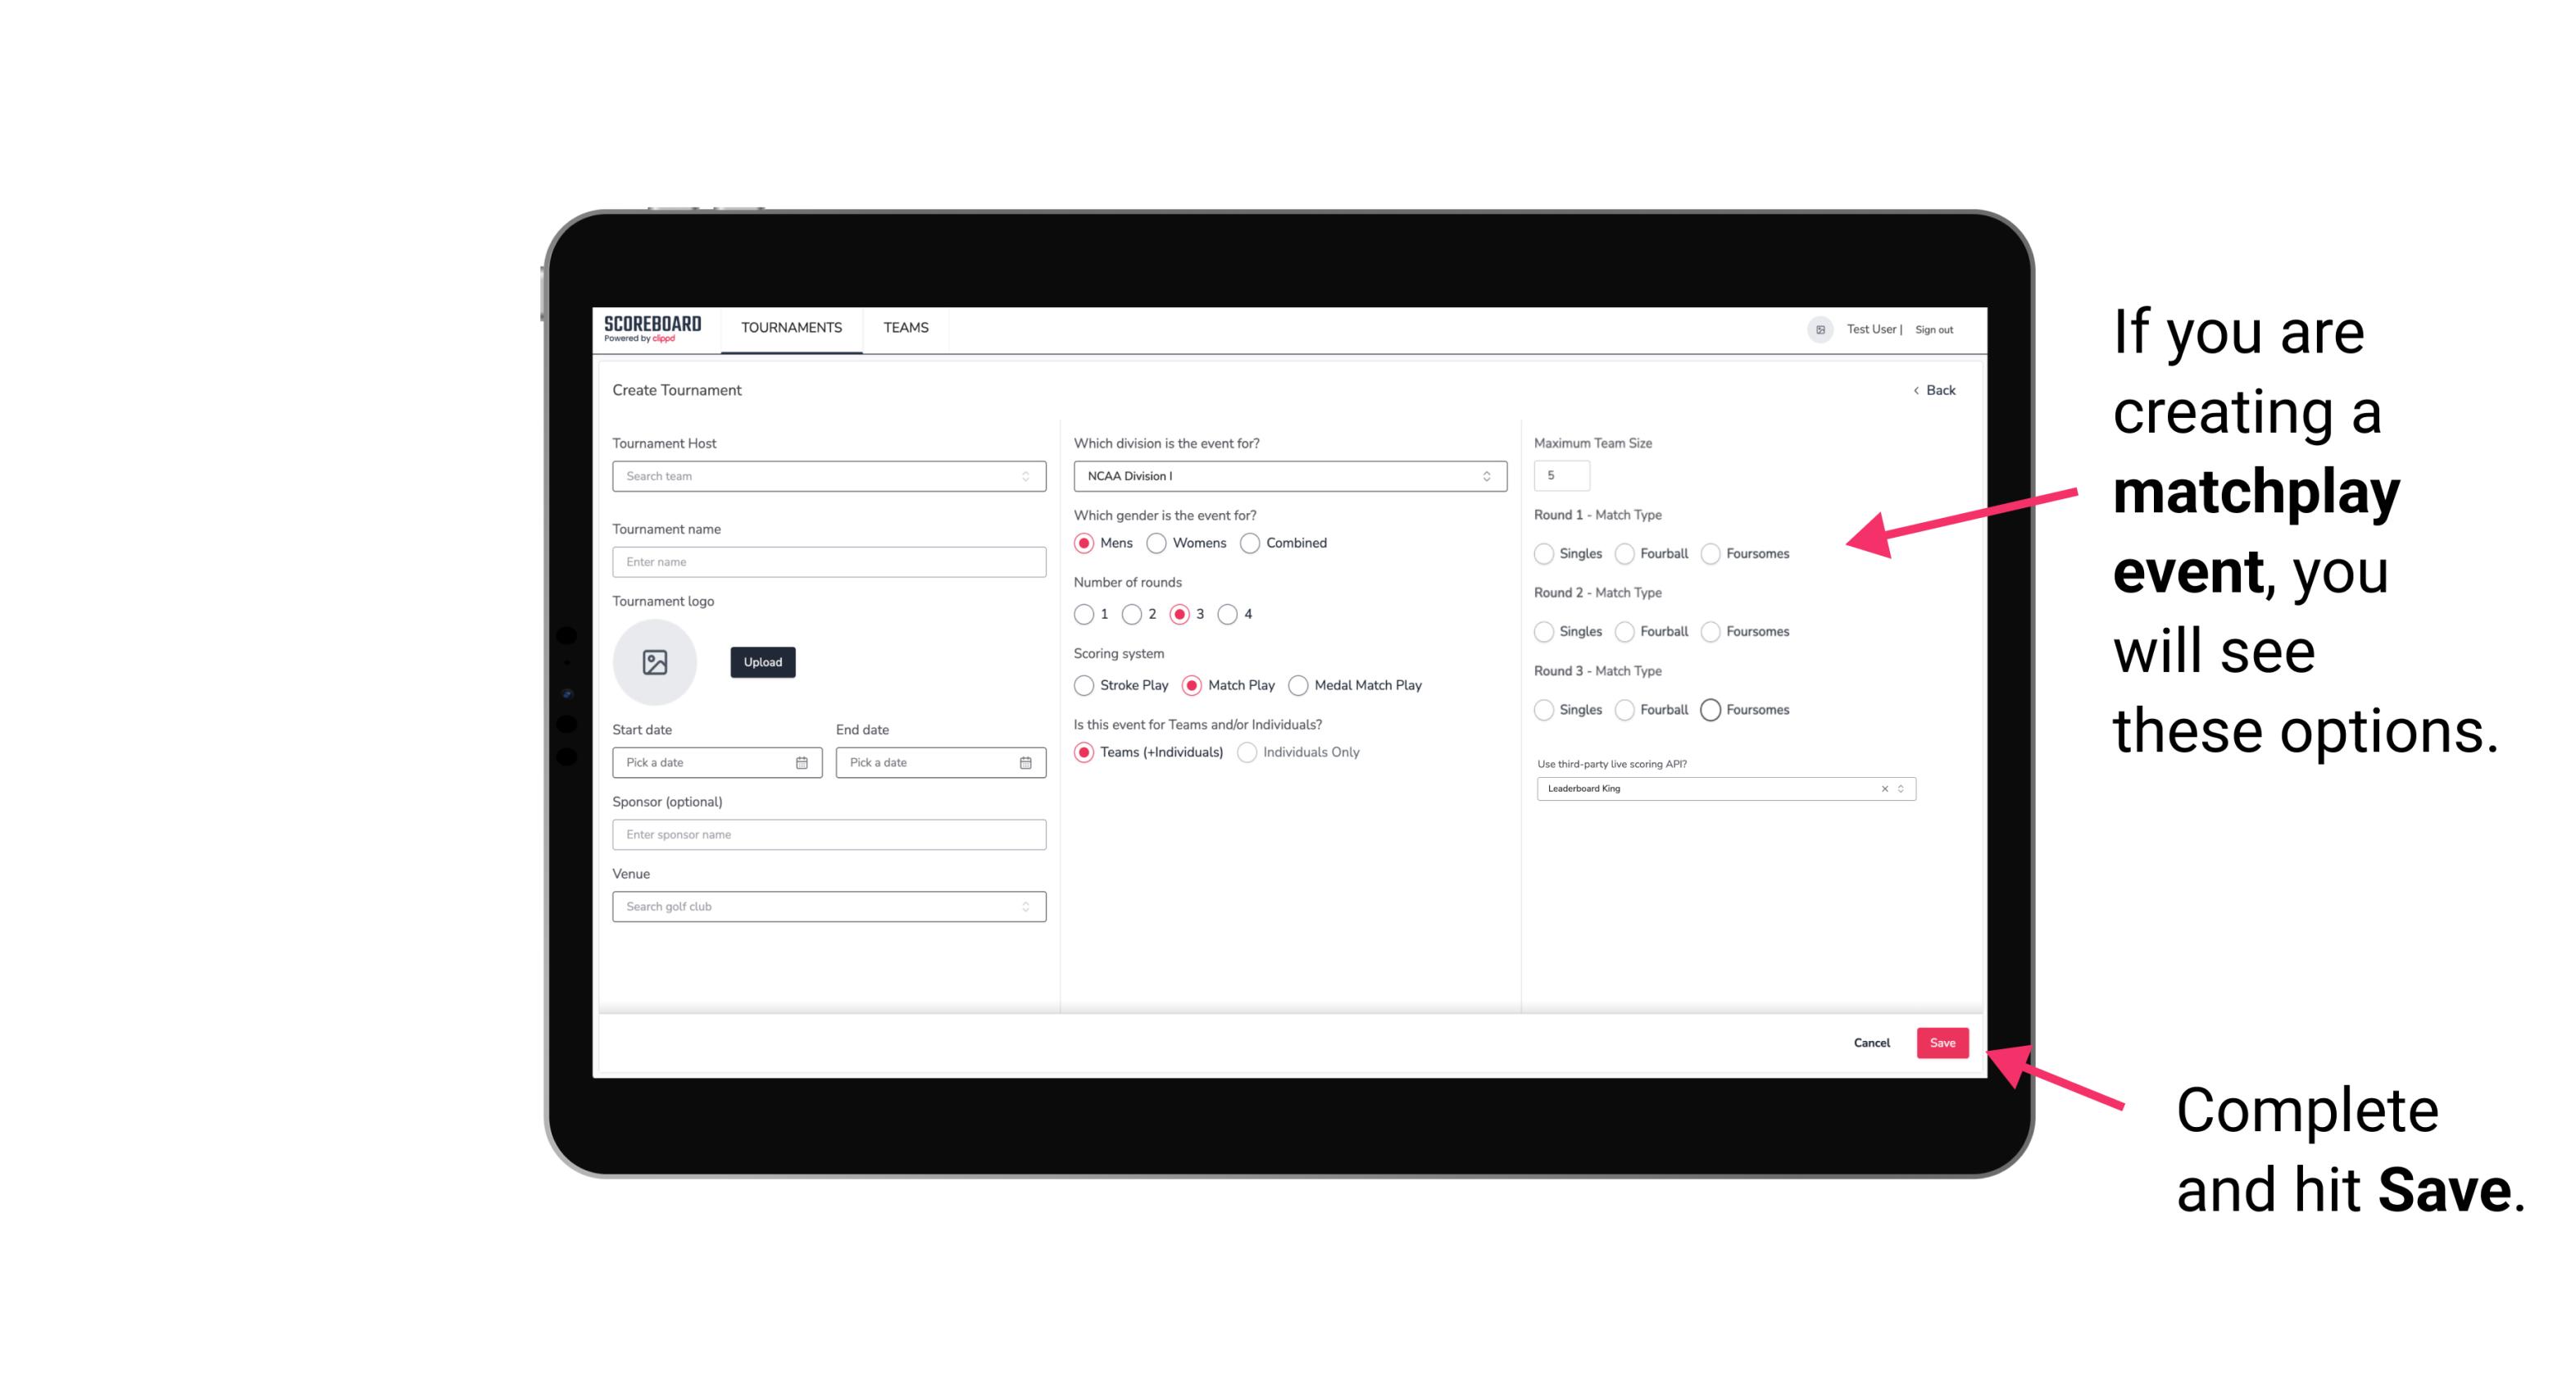
Task: Click the End date calendar icon
Action: 1024,761
